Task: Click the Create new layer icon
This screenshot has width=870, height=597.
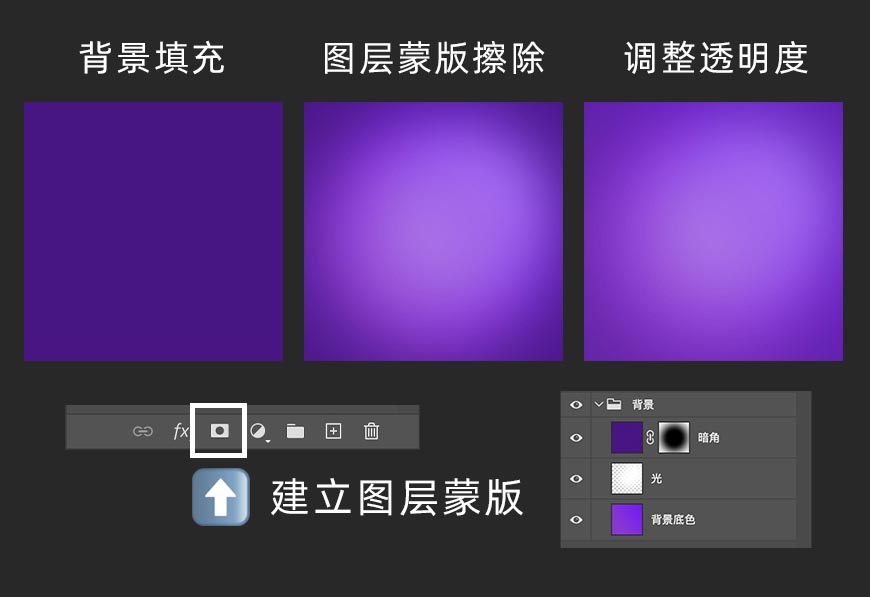Action: click(332, 431)
